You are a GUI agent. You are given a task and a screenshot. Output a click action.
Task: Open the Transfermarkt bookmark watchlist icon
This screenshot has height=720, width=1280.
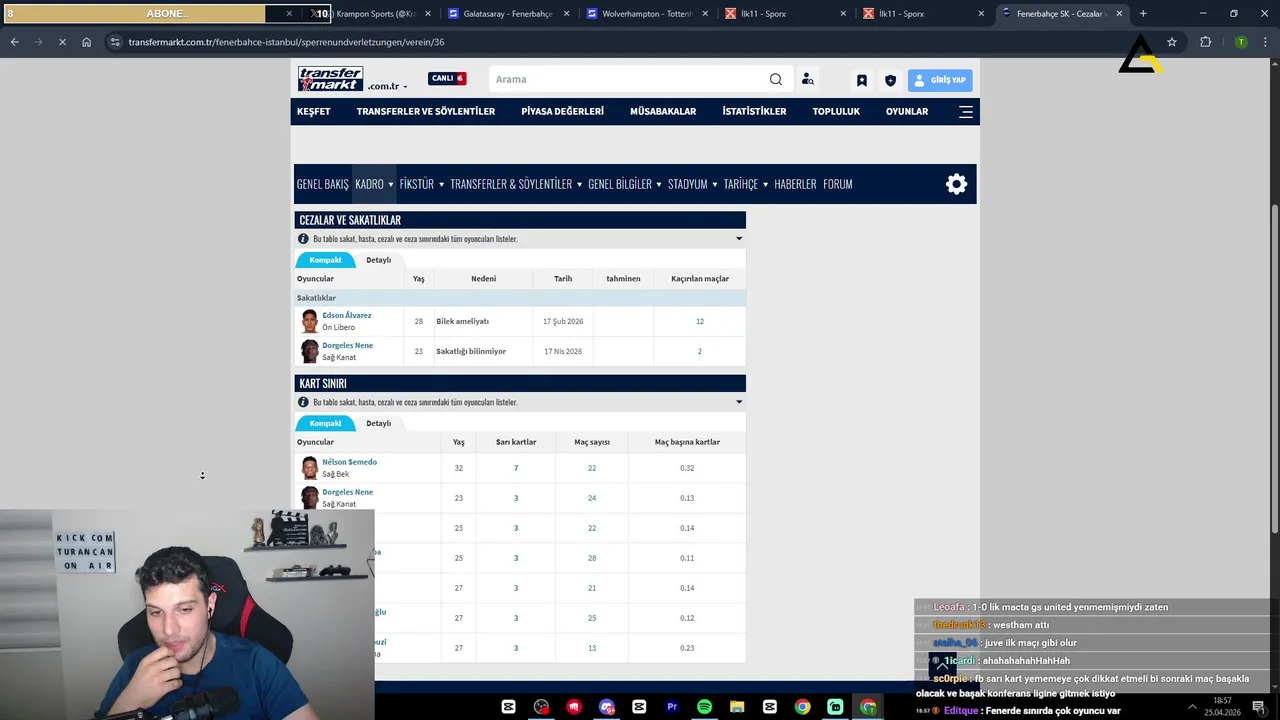click(x=861, y=80)
